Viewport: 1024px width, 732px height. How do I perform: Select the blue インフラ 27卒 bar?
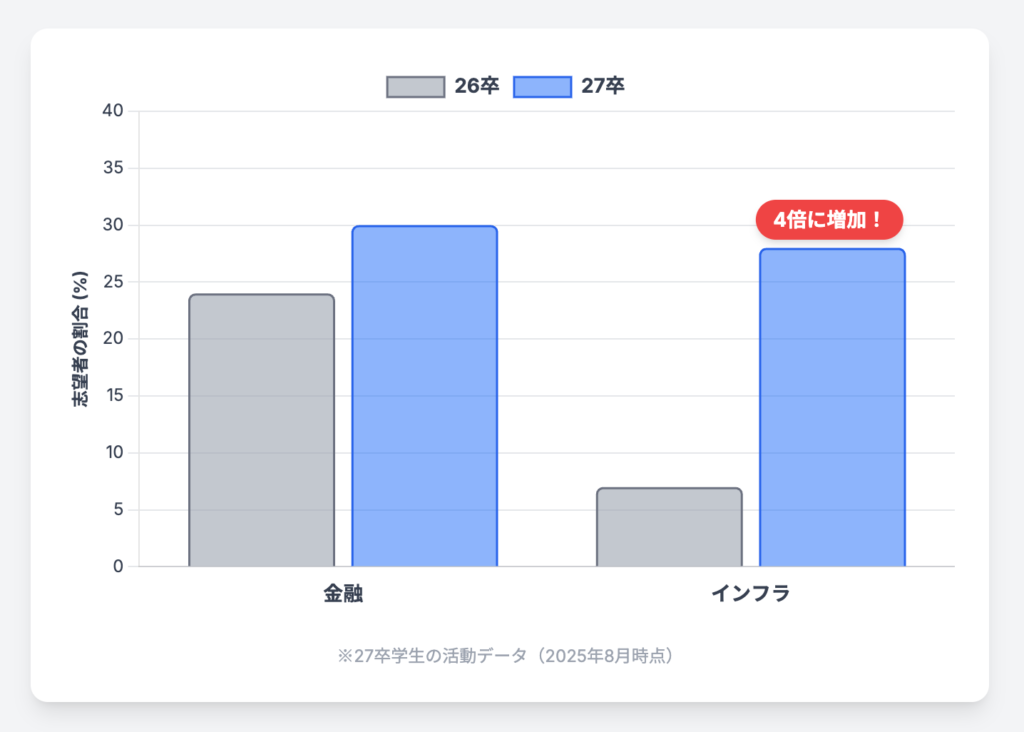[x=832, y=407]
